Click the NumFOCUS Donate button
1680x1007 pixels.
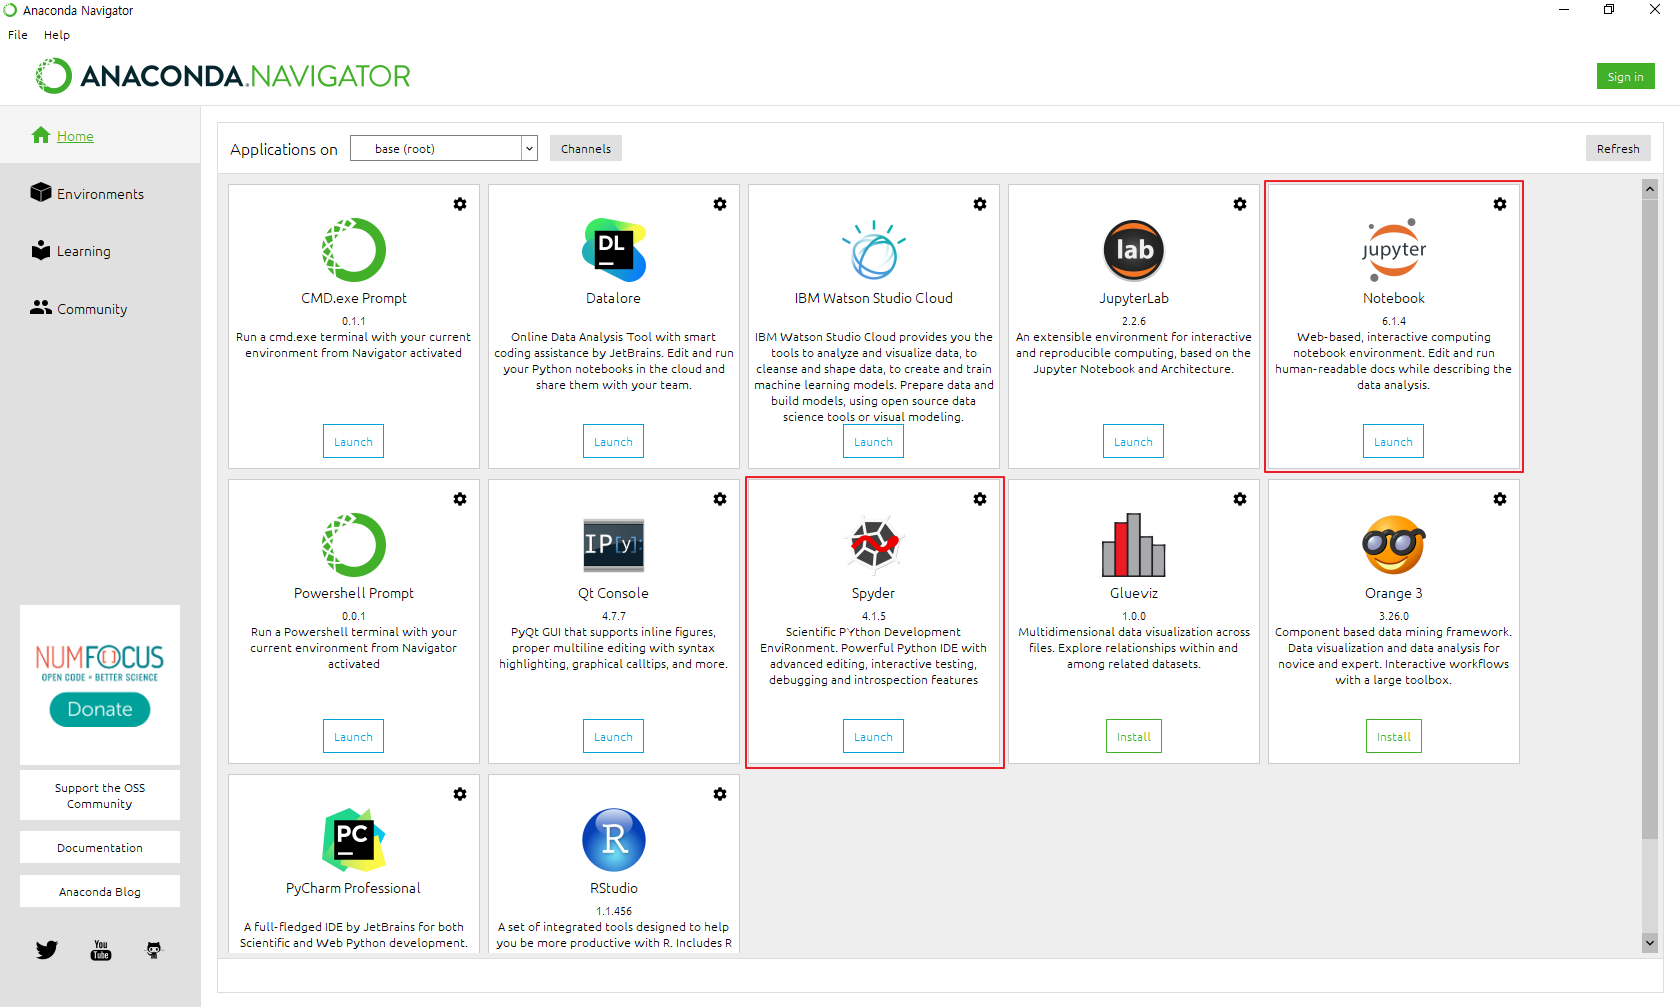pyautogui.click(x=100, y=709)
